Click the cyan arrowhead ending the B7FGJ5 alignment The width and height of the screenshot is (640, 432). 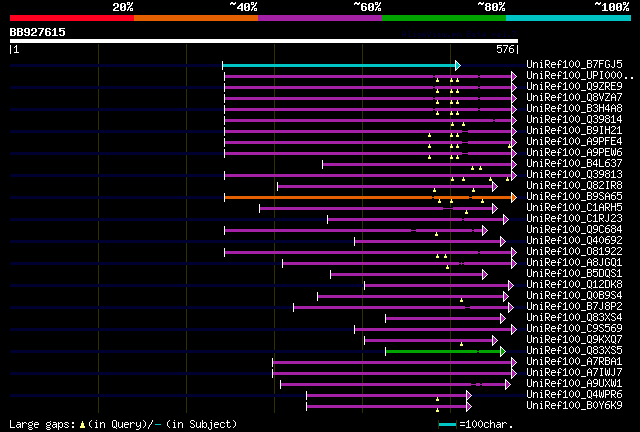tap(458, 65)
